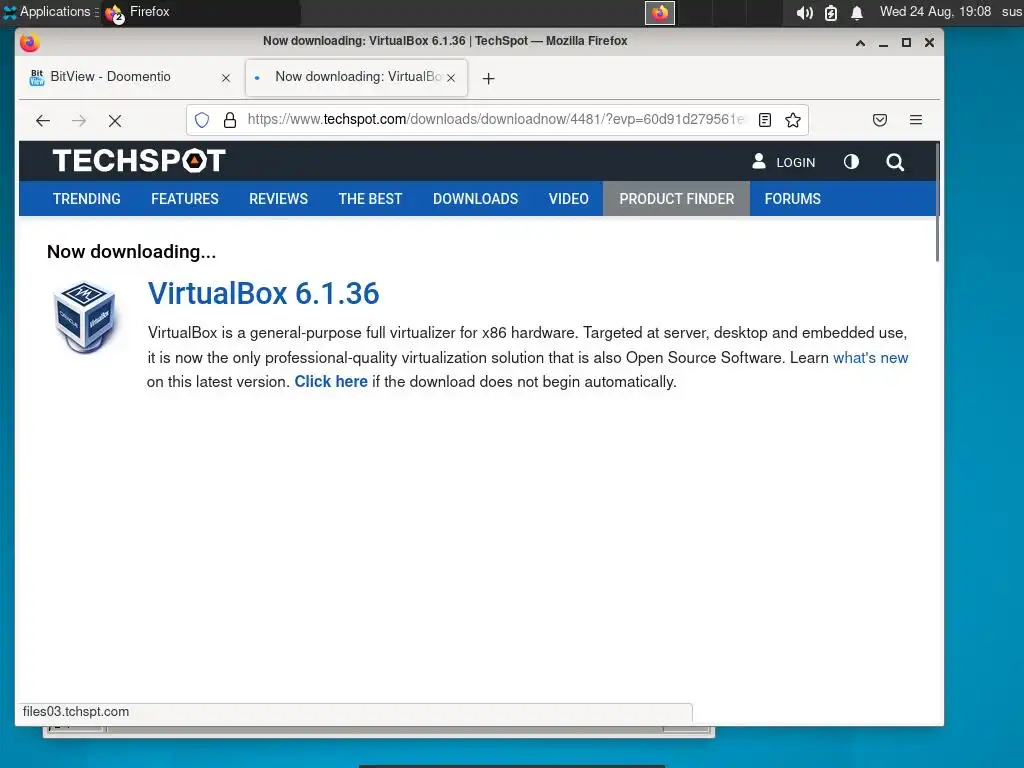Open the FORUMS nav item
1024x768 pixels.
click(793, 199)
